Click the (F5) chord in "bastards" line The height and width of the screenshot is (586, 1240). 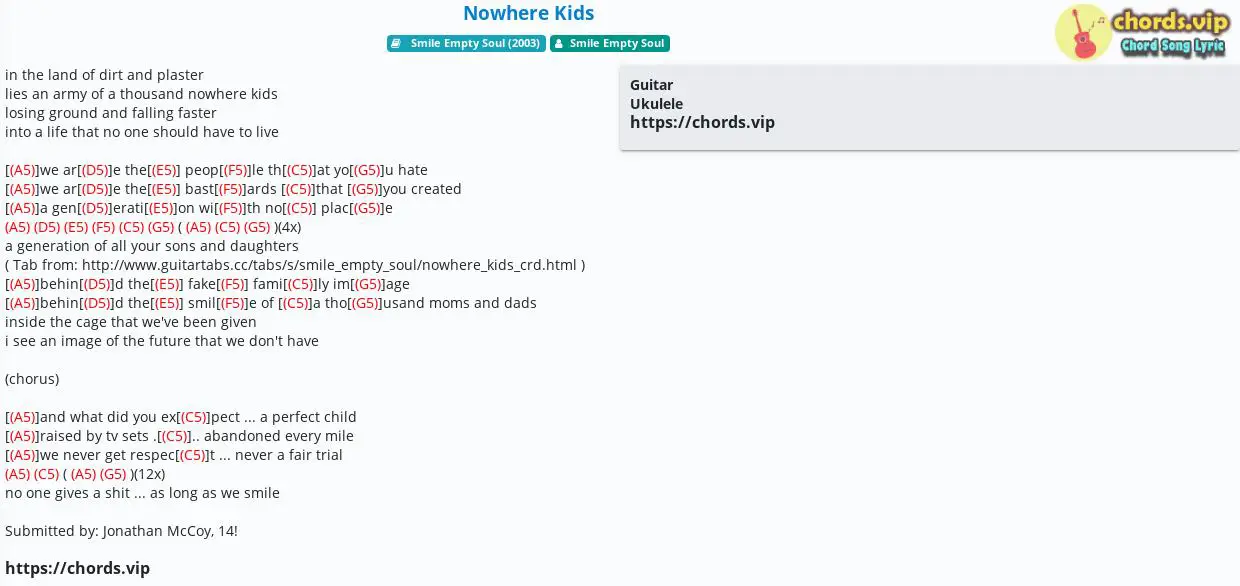coord(231,189)
